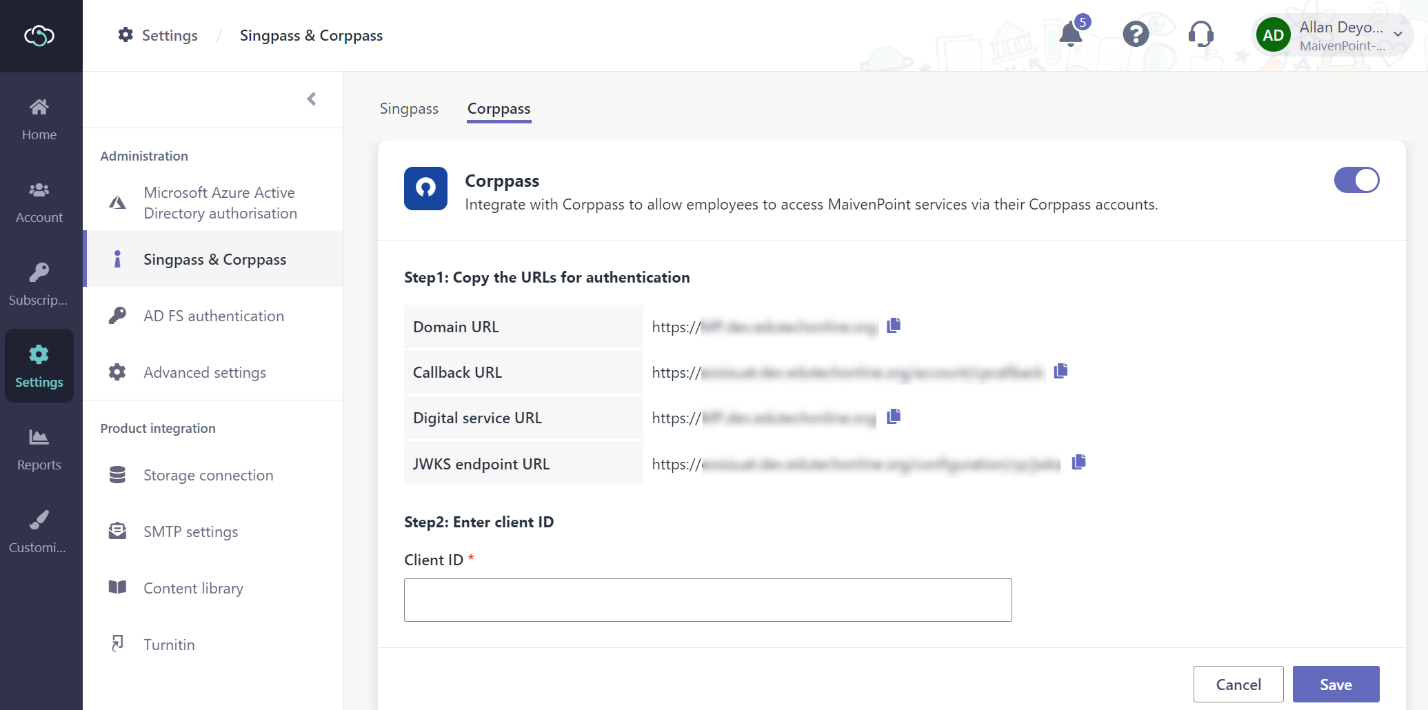The width and height of the screenshot is (1428, 710).
Task: Turn off the Corppass integration switch
Action: coord(1357,180)
